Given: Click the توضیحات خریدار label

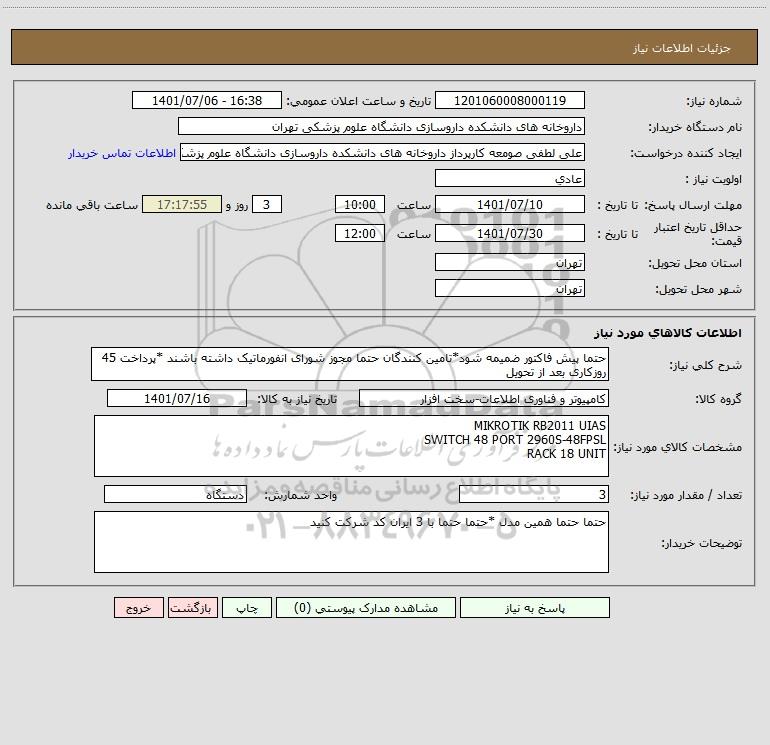Looking at the screenshot, I should click(701, 543).
